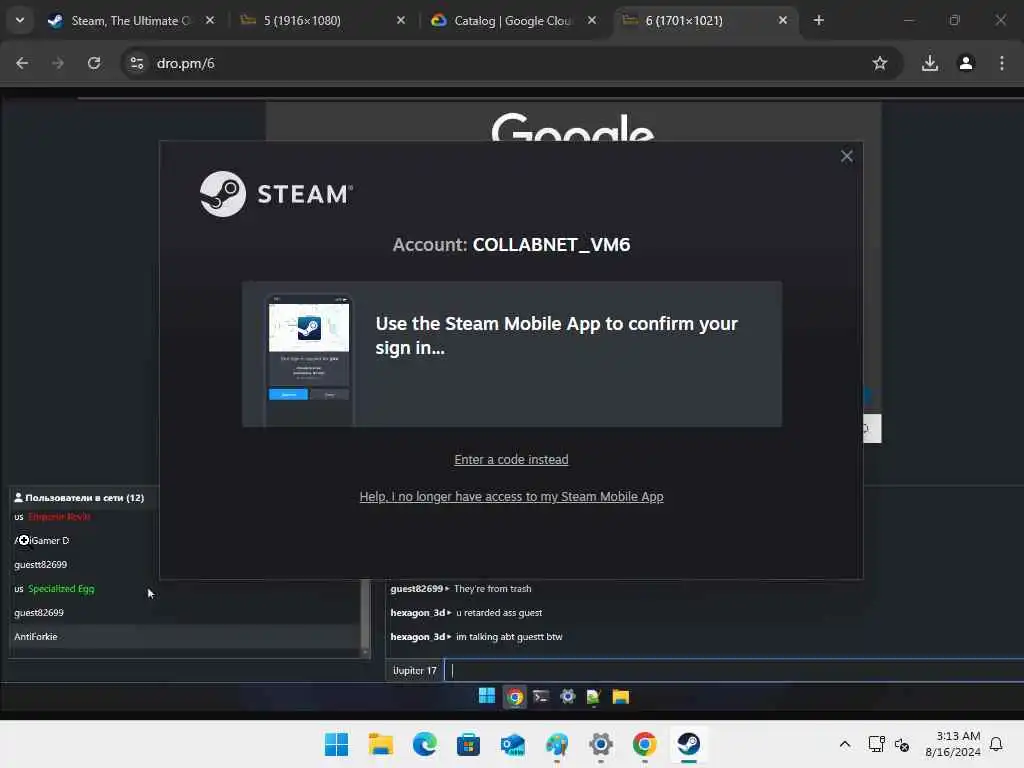Open the muted volume tray icon
Screen dimensions: 1024x768
(x=902, y=744)
